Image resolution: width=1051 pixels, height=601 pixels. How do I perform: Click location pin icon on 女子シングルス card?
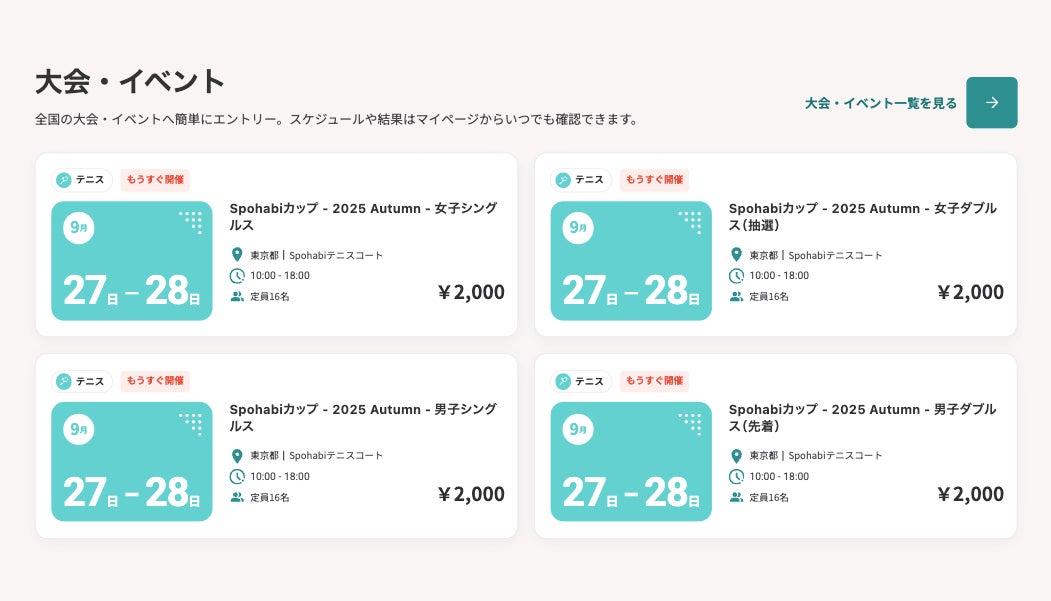pos(237,255)
